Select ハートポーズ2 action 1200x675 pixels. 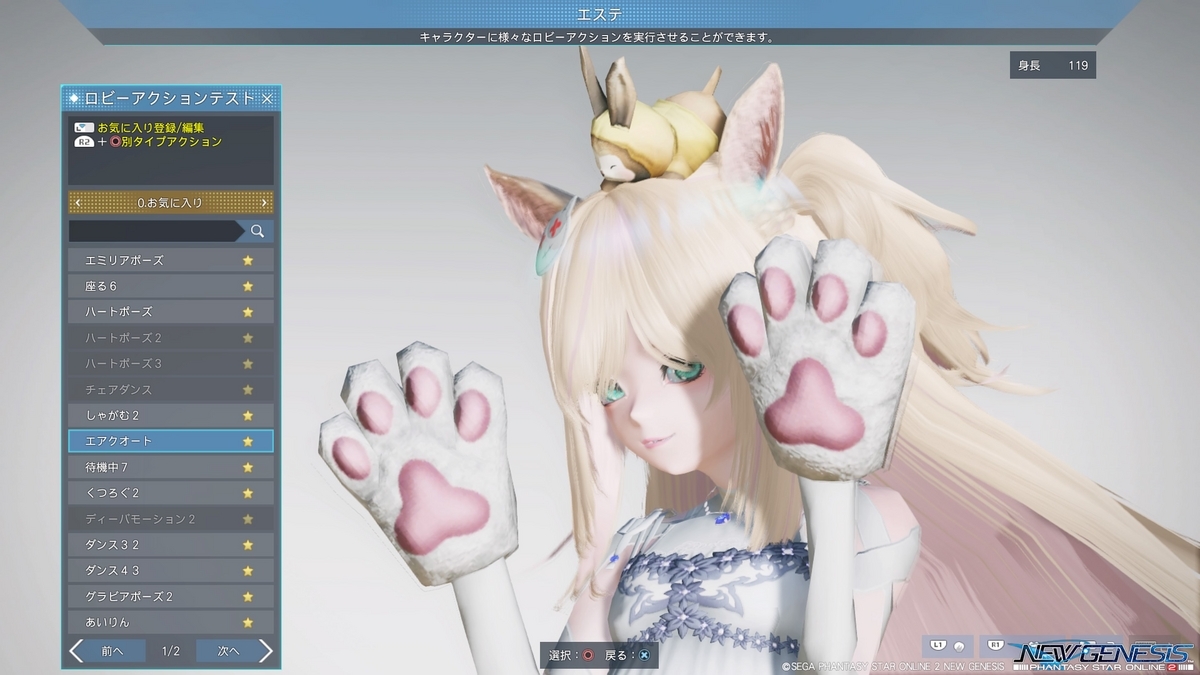171,338
